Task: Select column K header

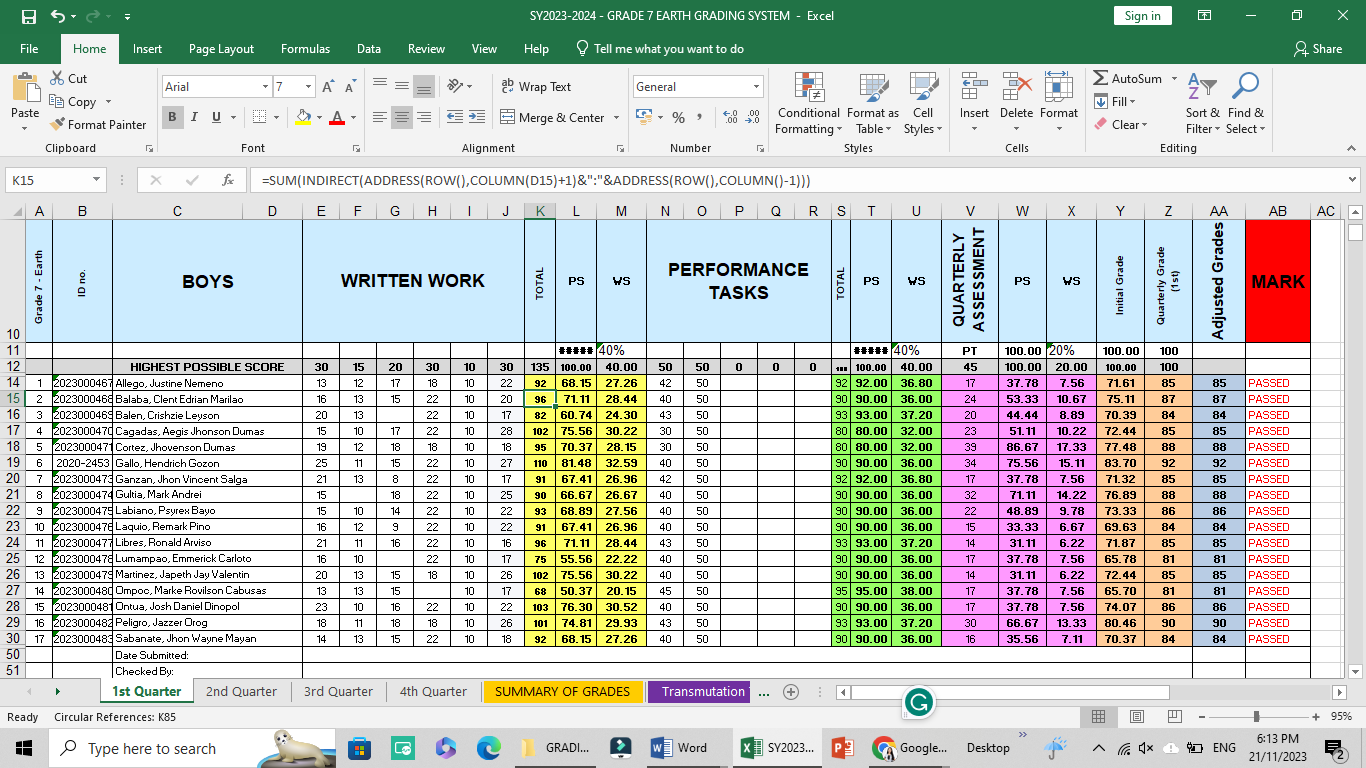Action: pyautogui.click(x=540, y=211)
